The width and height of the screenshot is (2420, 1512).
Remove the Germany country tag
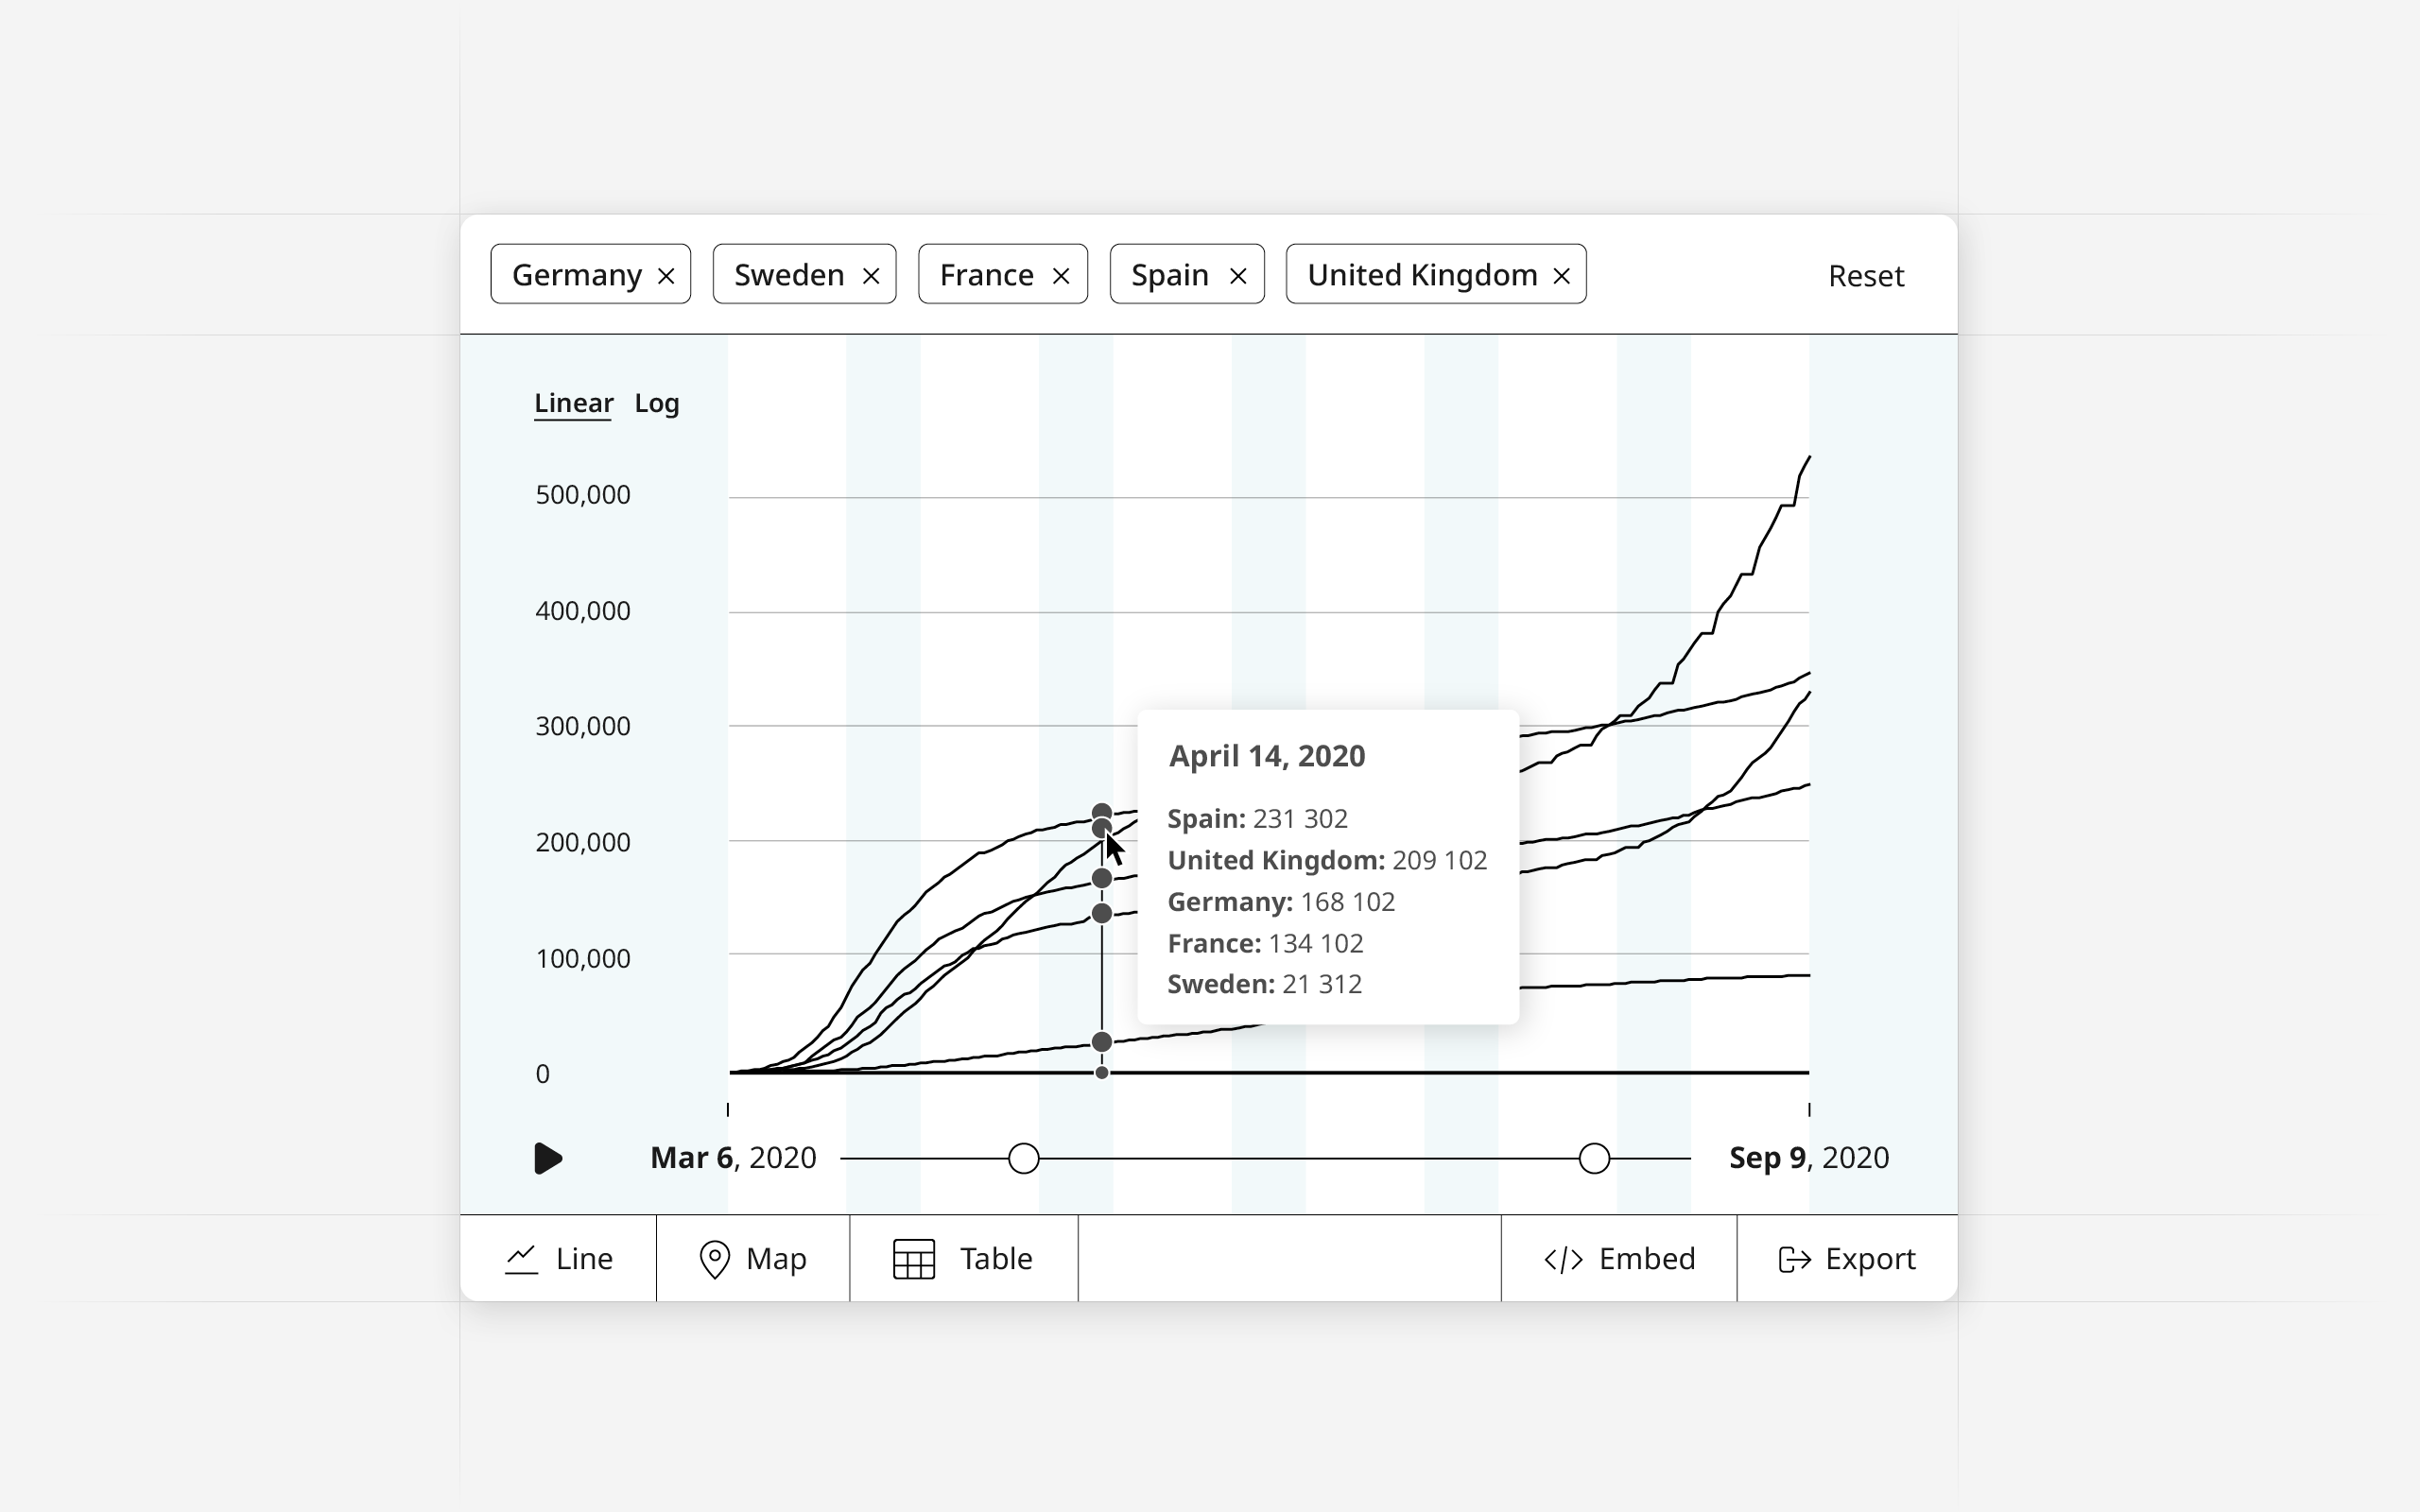(666, 276)
